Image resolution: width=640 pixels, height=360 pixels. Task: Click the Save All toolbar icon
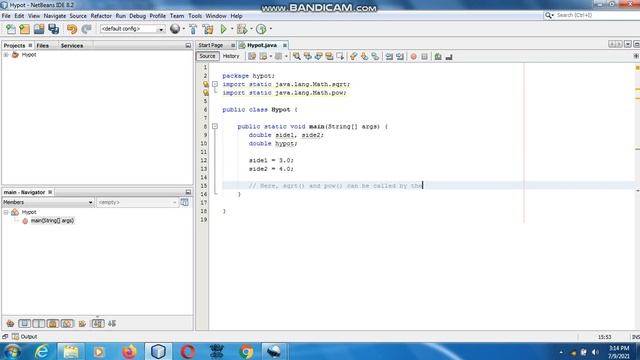click(53, 29)
